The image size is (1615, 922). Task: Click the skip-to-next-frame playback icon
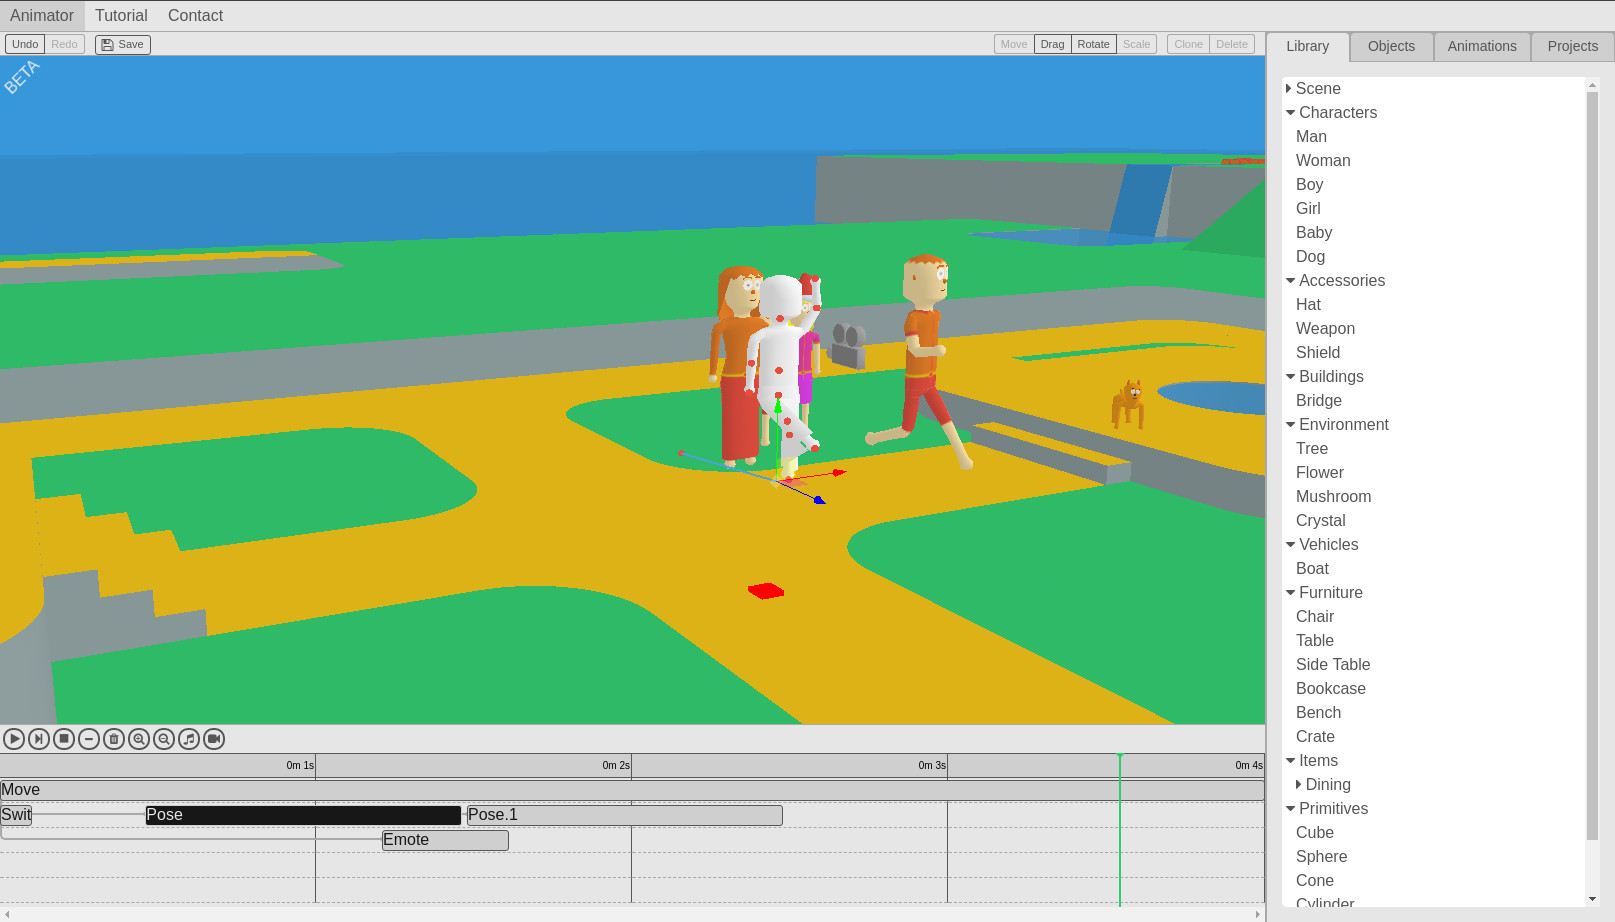(39, 739)
